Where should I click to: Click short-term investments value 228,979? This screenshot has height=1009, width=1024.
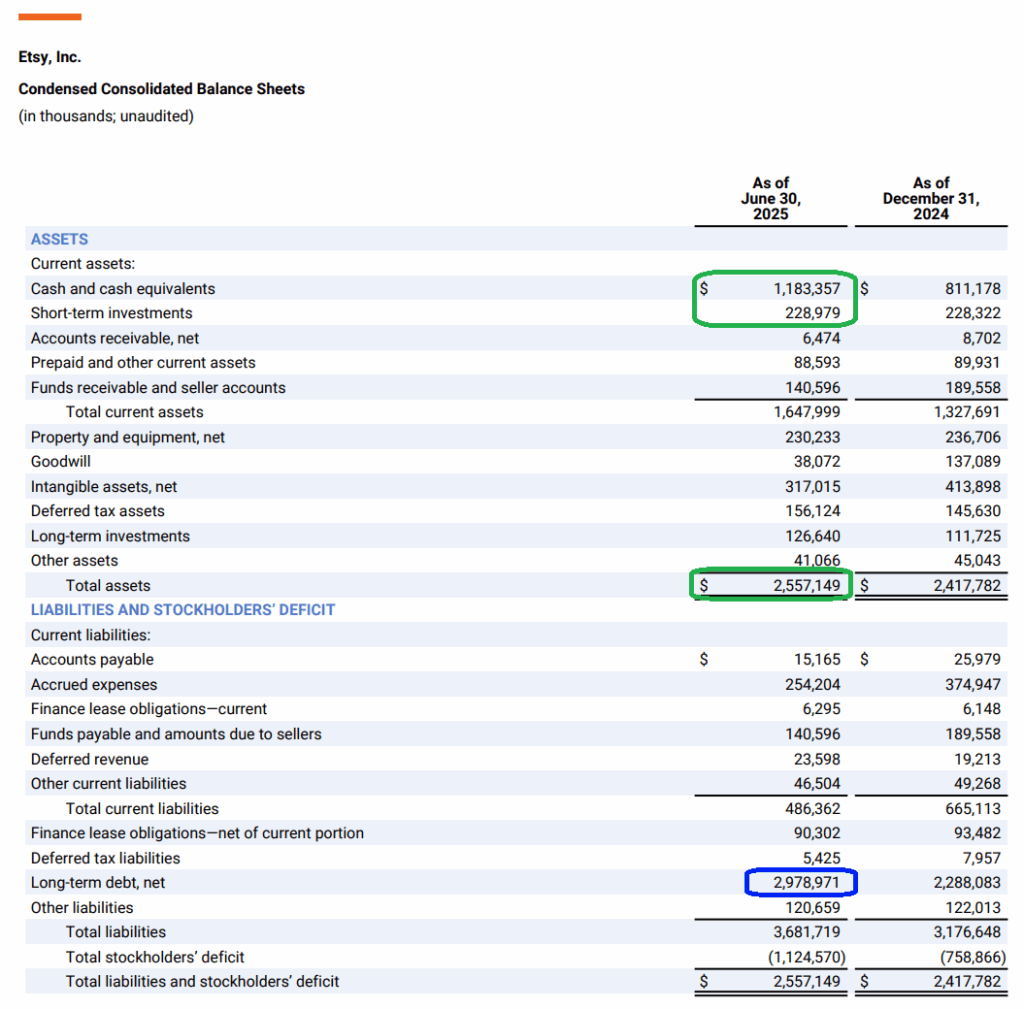[812, 313]
